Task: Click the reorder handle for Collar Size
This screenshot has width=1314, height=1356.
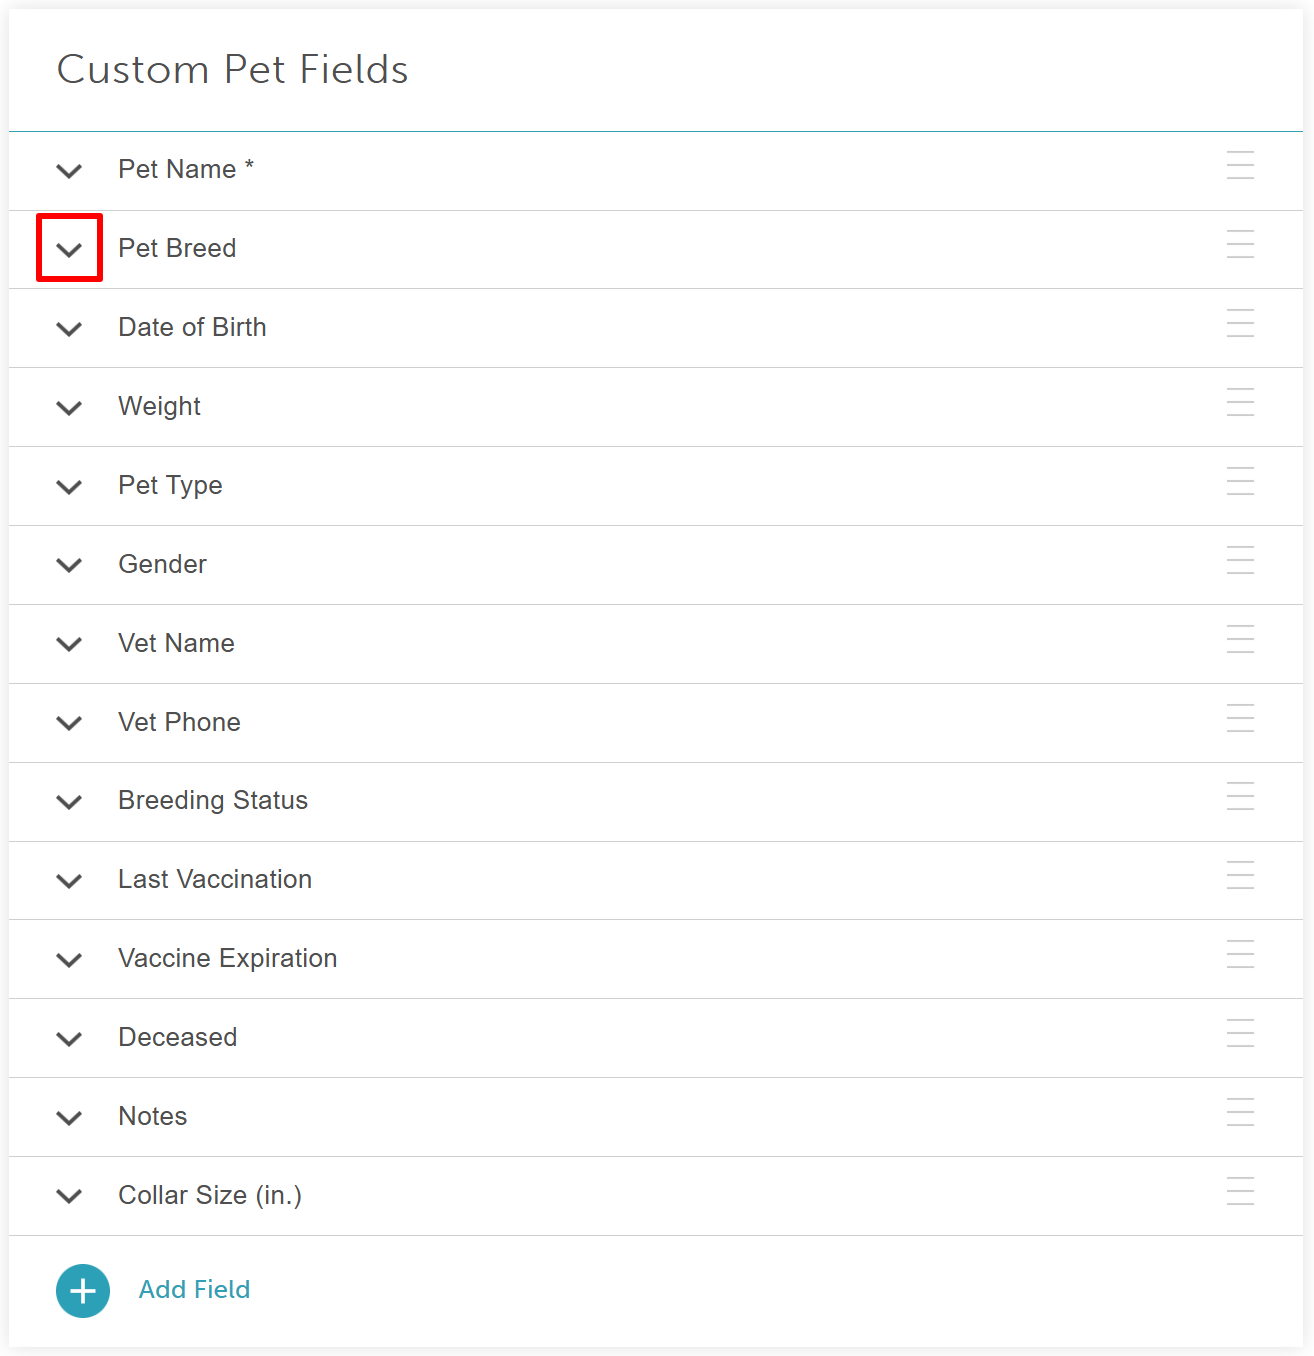Action: tap(1240, 1191)
